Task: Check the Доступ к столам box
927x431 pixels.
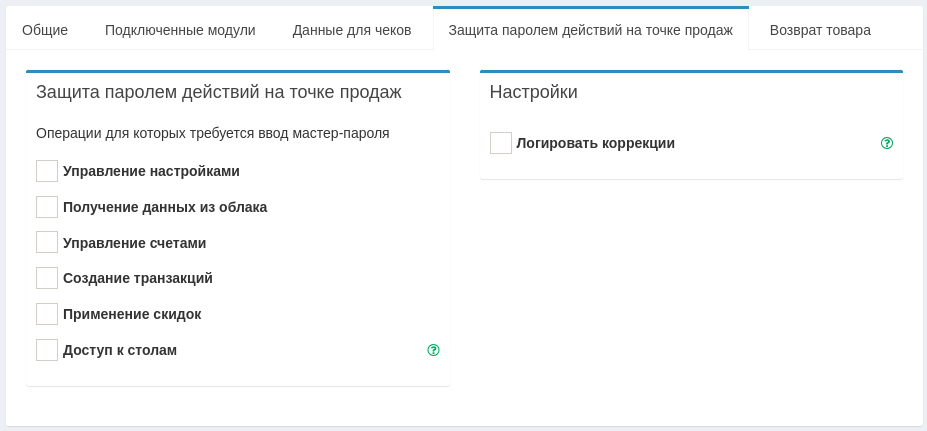Action: coord(47,350)
